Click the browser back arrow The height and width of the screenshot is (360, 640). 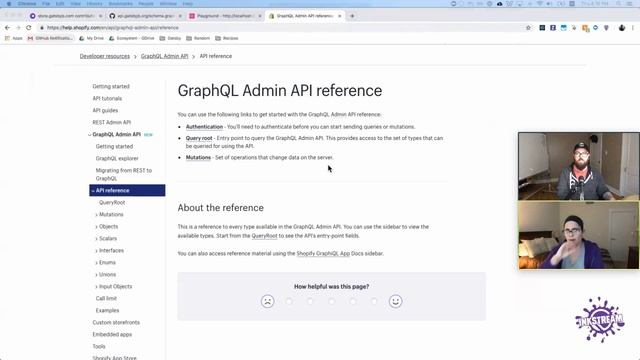tap(7, 28)
